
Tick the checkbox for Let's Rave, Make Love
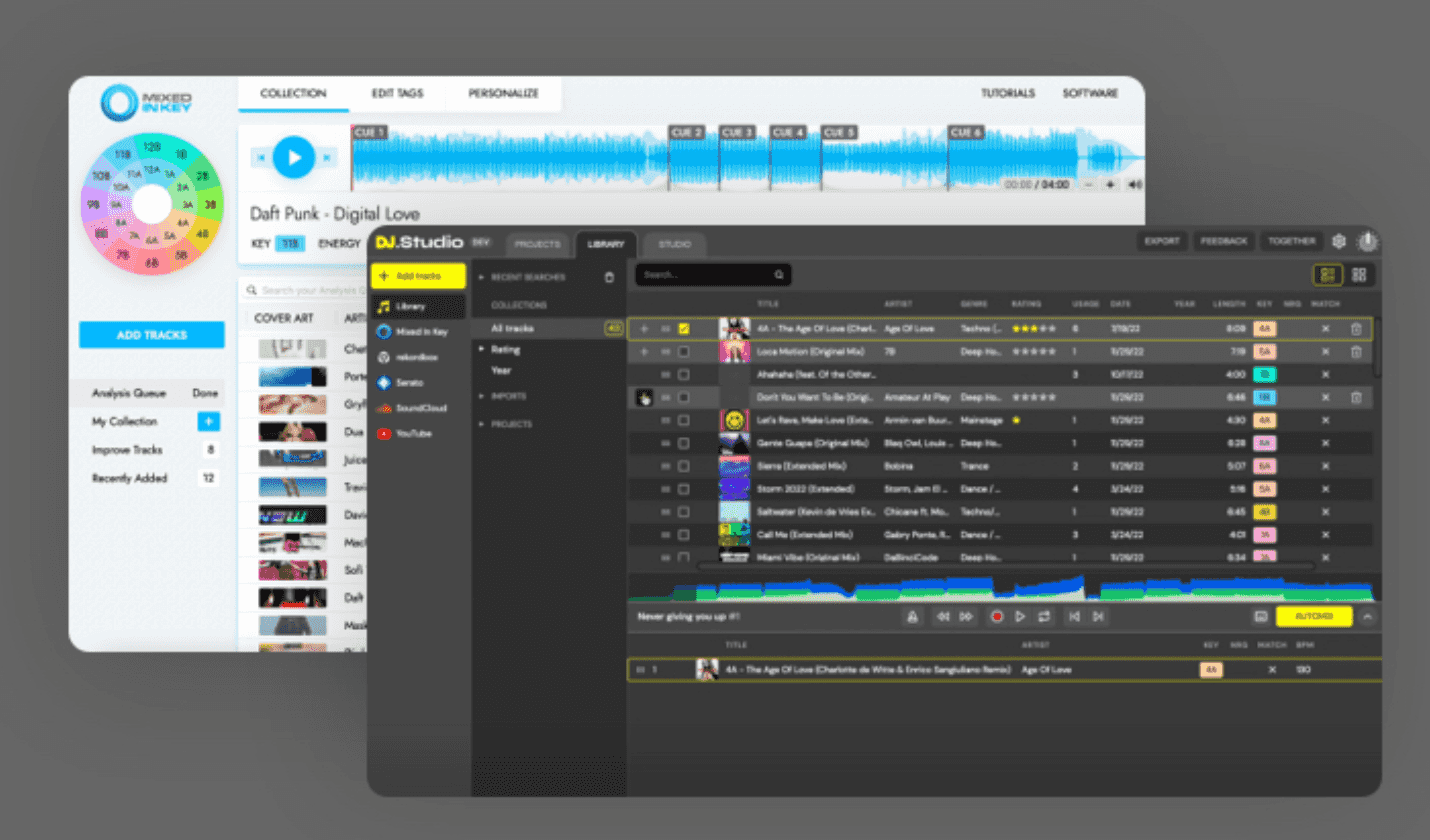point(684,420)
